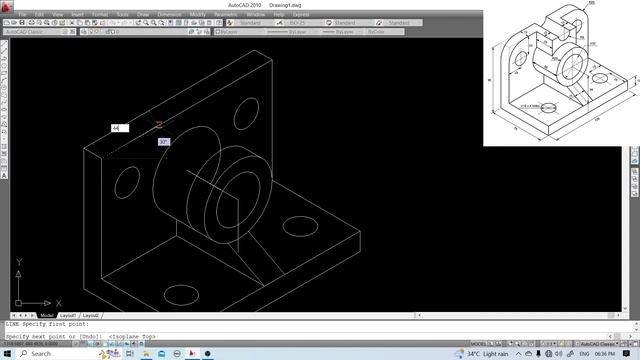Open the Draw menu

(143, 14)
